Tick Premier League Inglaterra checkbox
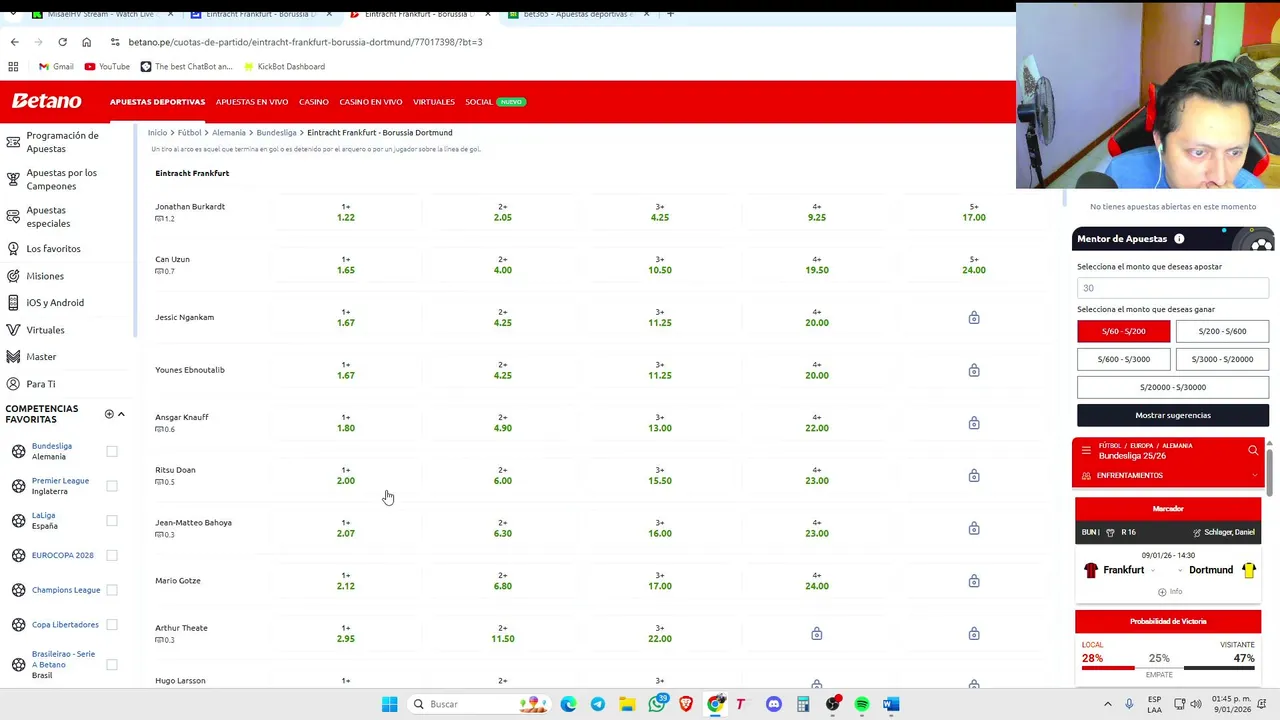The width and height of the screenshot is (1280, 720). point(112,486)
